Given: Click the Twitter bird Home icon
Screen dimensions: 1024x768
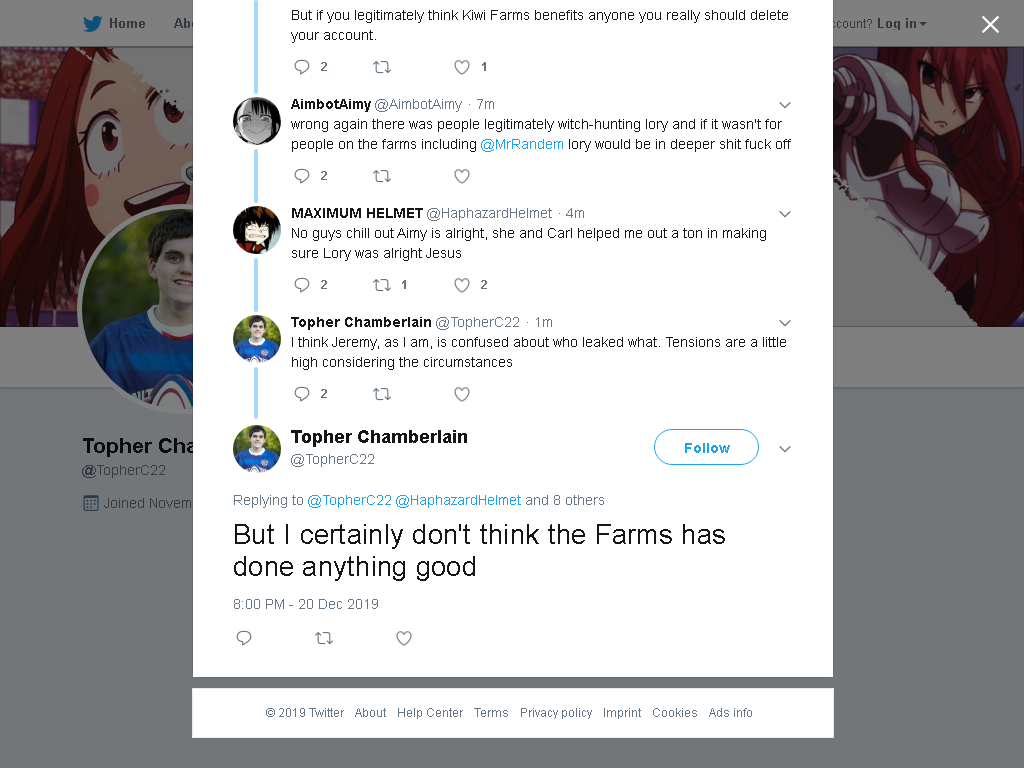Looking at the screenshot, I should (x=93, y=24).
